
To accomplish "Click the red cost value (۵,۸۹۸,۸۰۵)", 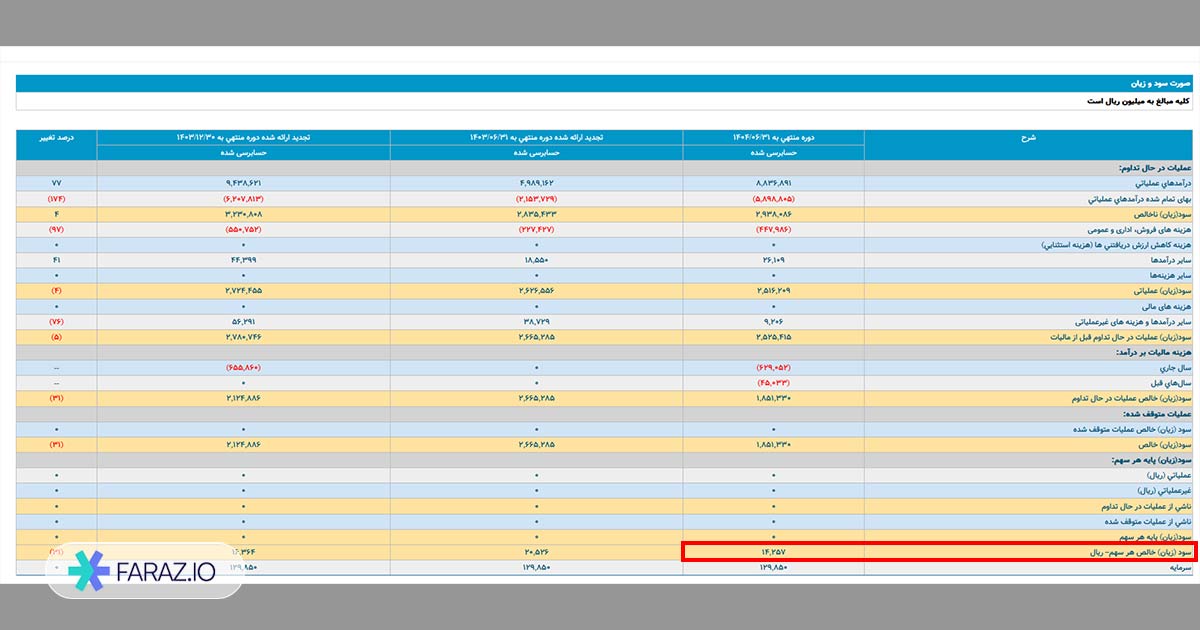I will pos(774,199).
